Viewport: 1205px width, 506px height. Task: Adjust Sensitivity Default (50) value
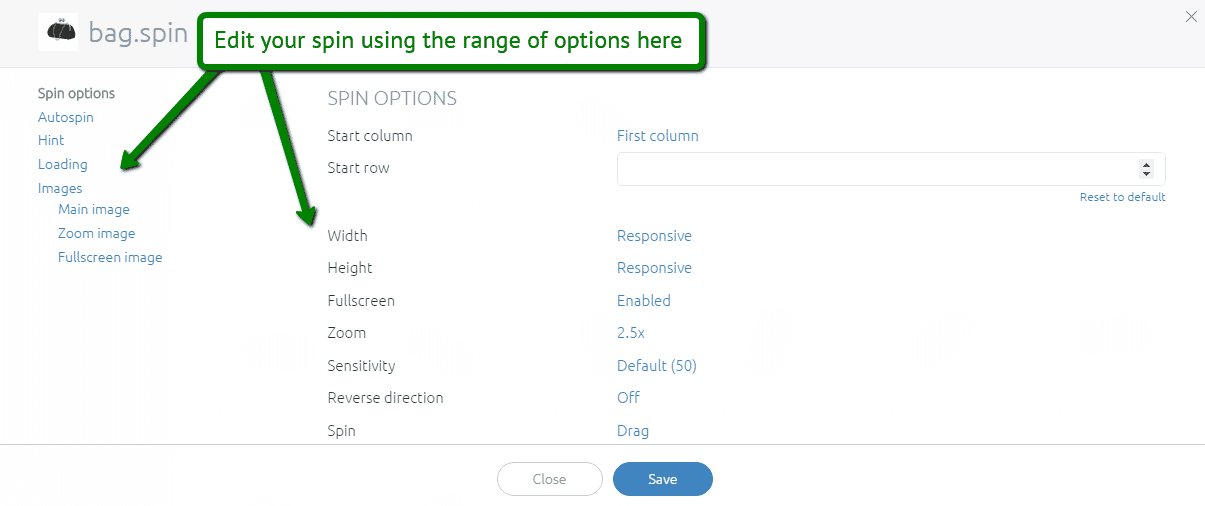pyautogui.click(x=657, y=365)
